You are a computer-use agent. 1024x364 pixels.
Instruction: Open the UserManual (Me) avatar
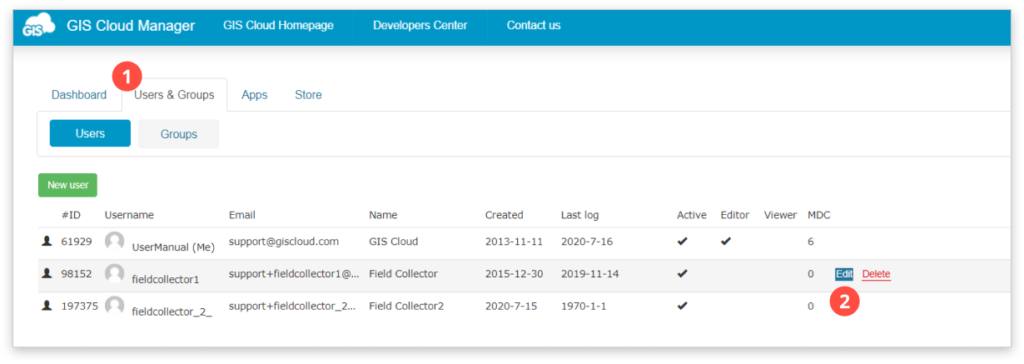click(114, 242)
